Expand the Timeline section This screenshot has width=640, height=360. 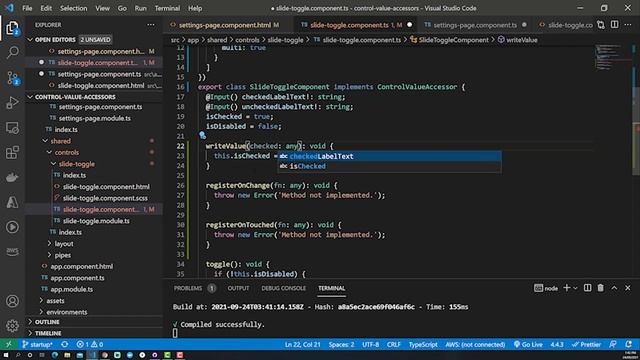pos(30,333)
